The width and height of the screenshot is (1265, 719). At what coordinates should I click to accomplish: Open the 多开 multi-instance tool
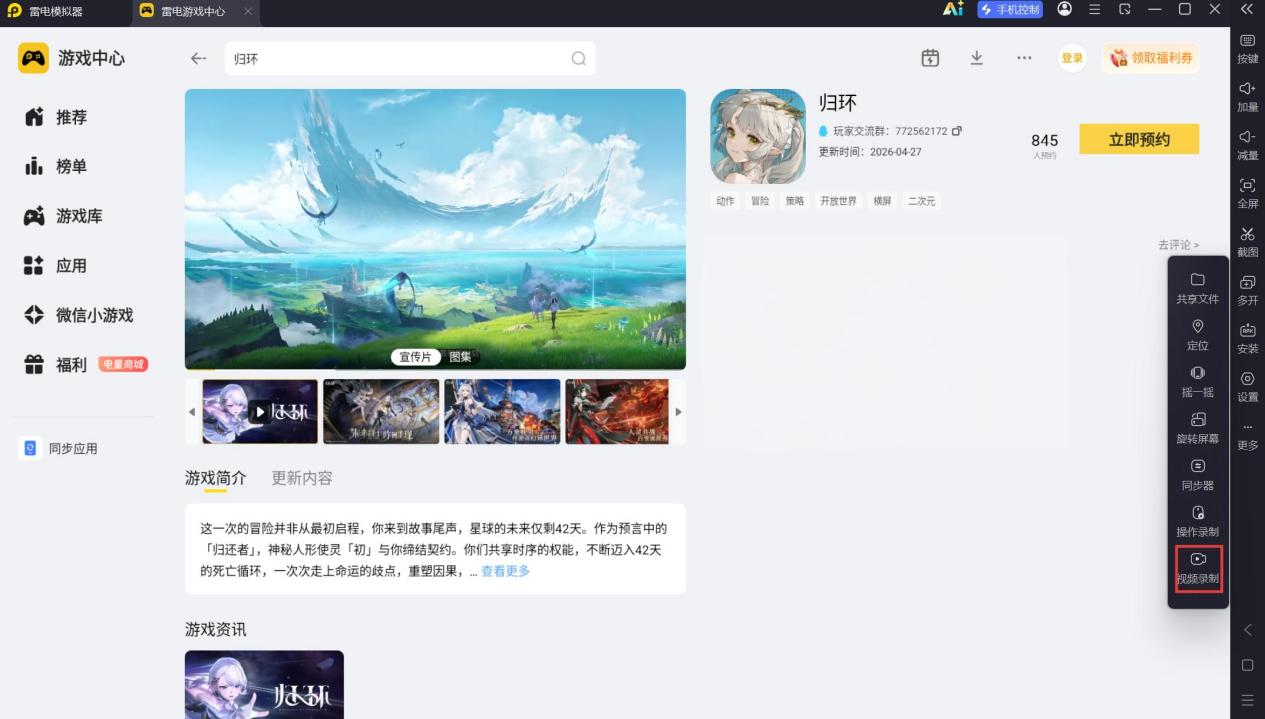coord(1247,290)
